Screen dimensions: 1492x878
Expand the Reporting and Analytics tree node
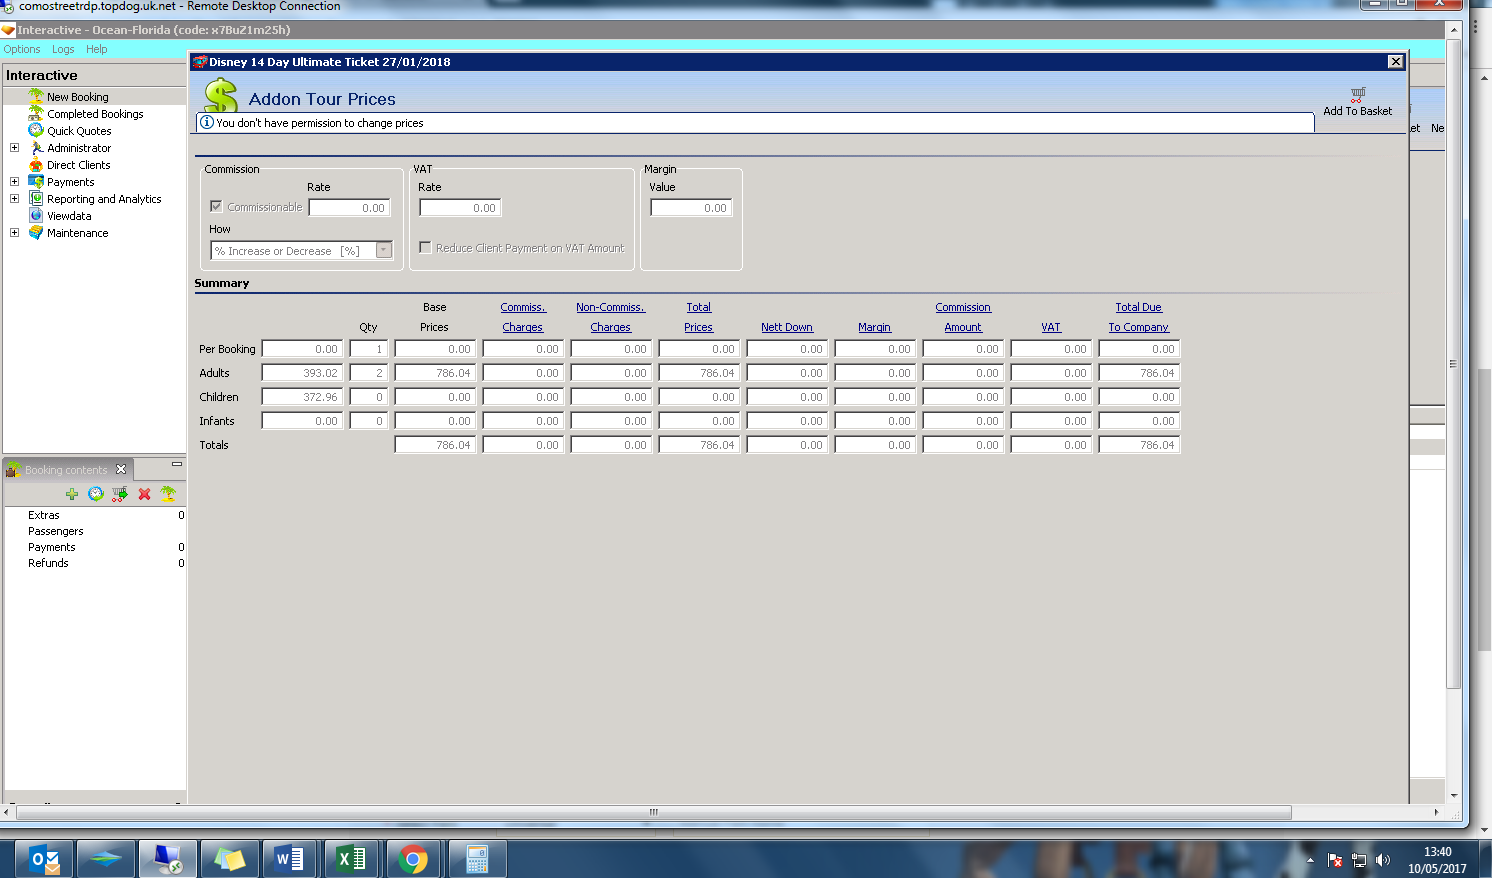14,198
